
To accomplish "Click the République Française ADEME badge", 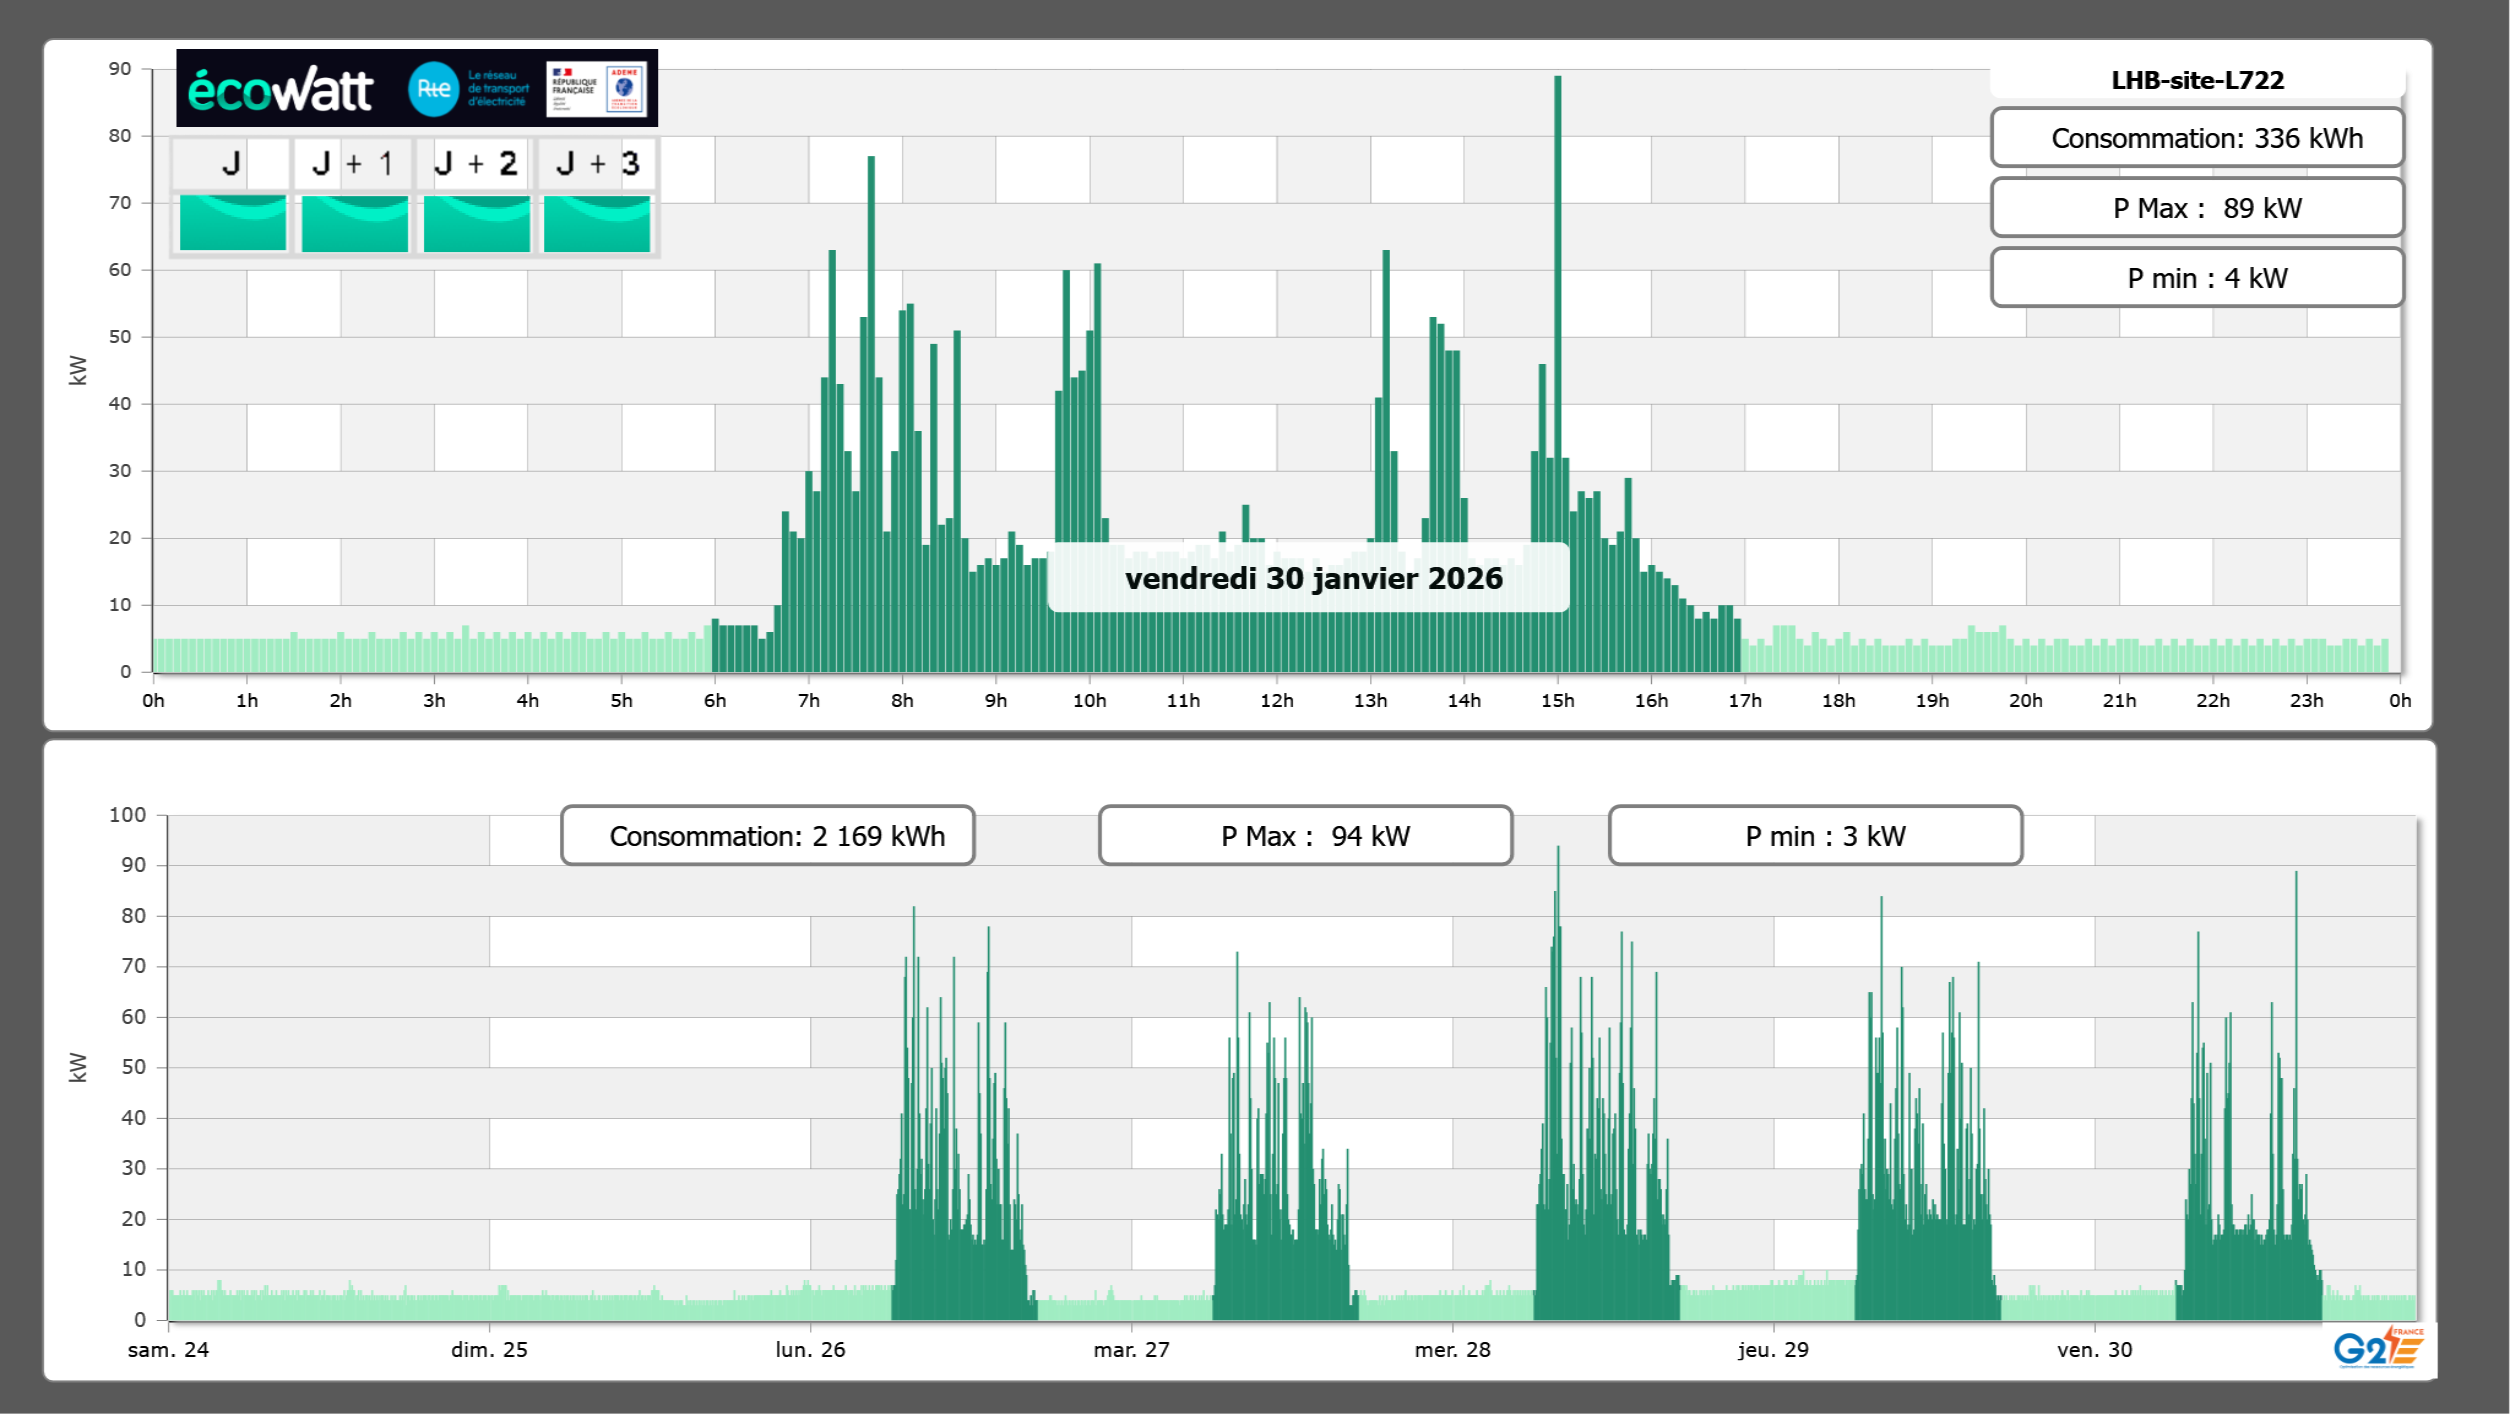I will 598,89.
